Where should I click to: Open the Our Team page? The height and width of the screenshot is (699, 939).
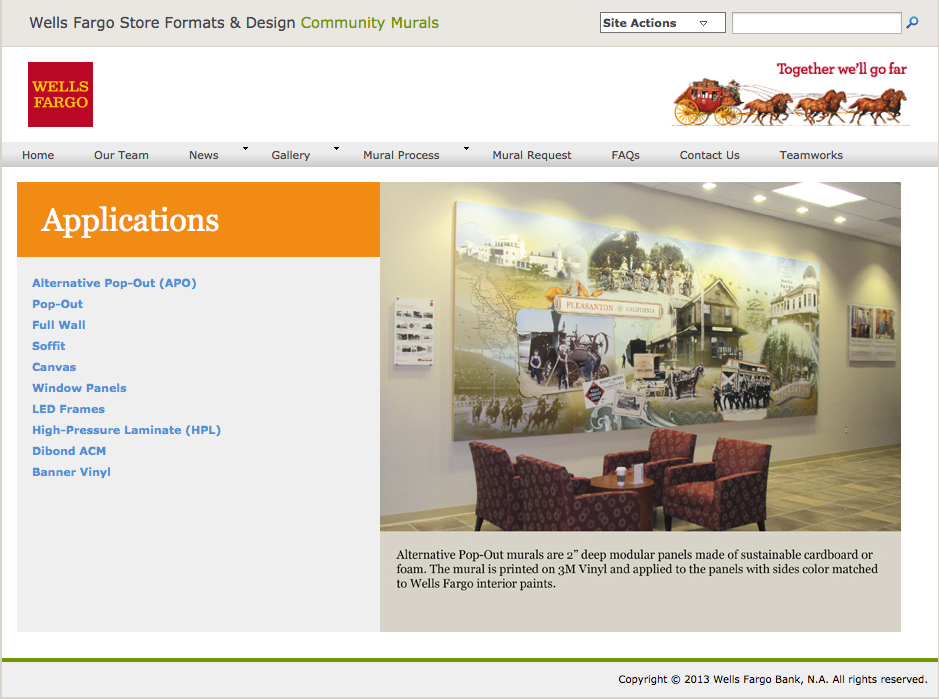click(122, 155)
